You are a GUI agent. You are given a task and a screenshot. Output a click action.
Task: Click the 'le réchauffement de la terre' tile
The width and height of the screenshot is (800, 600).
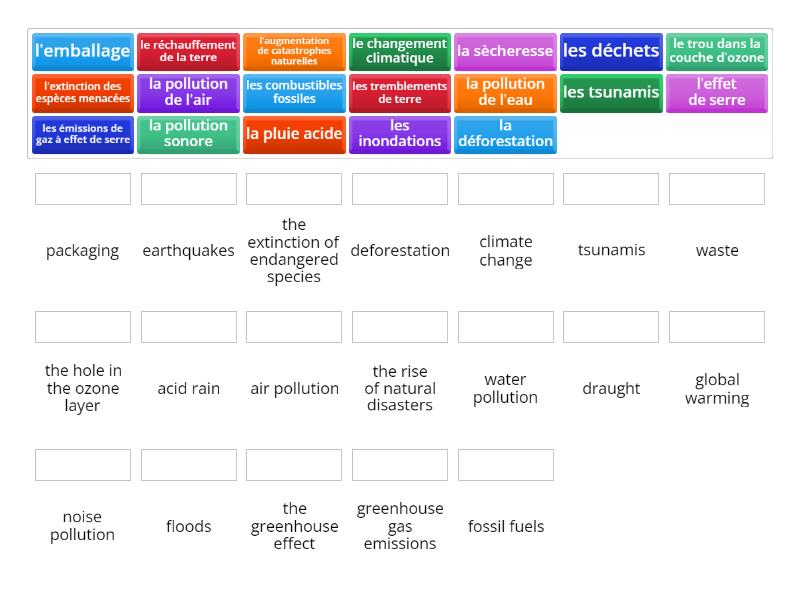[188, 51]
